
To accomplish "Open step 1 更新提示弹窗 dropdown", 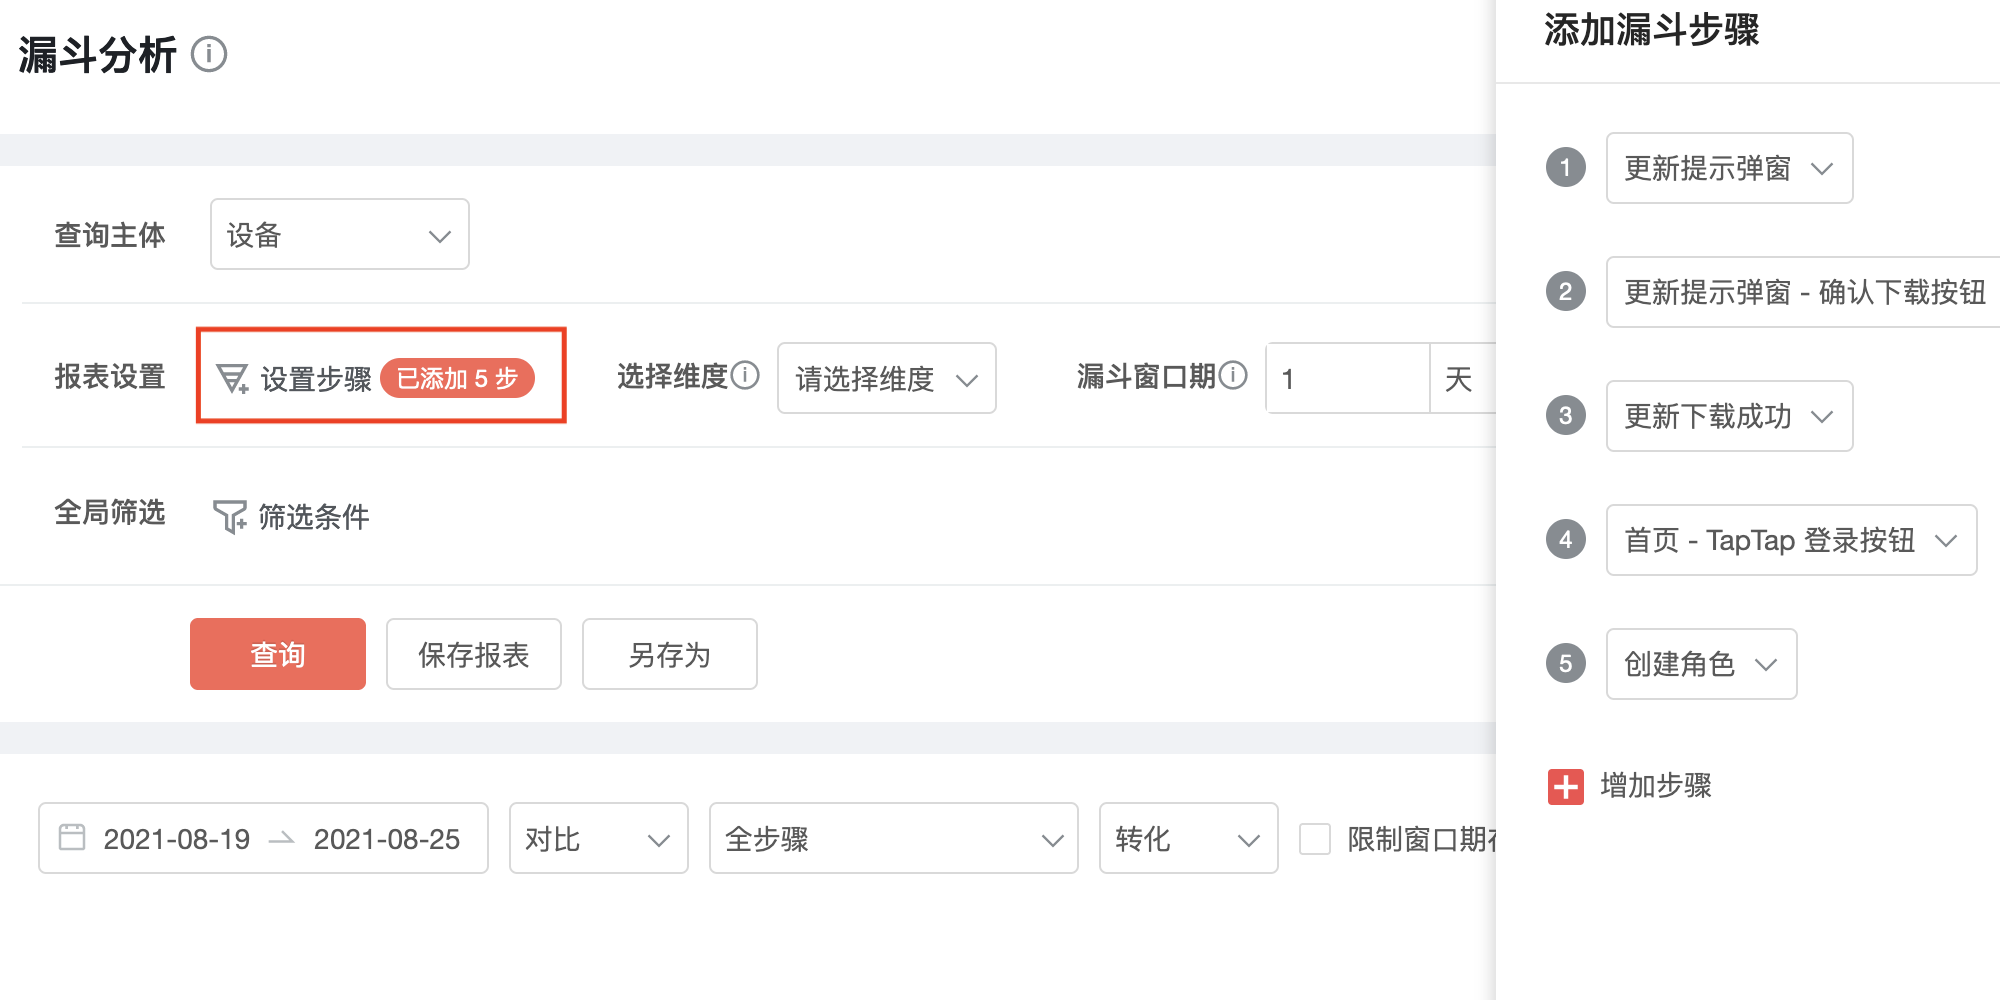I will (1730, 168).
